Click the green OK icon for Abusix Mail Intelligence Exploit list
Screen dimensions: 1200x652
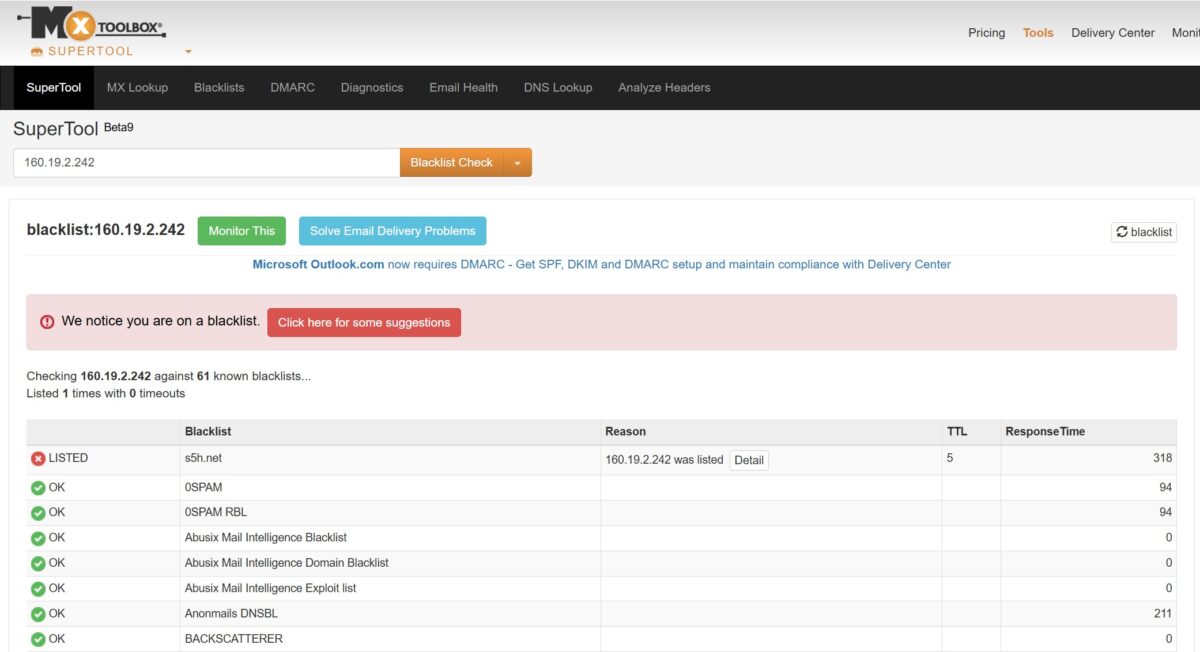click(38, 589)
